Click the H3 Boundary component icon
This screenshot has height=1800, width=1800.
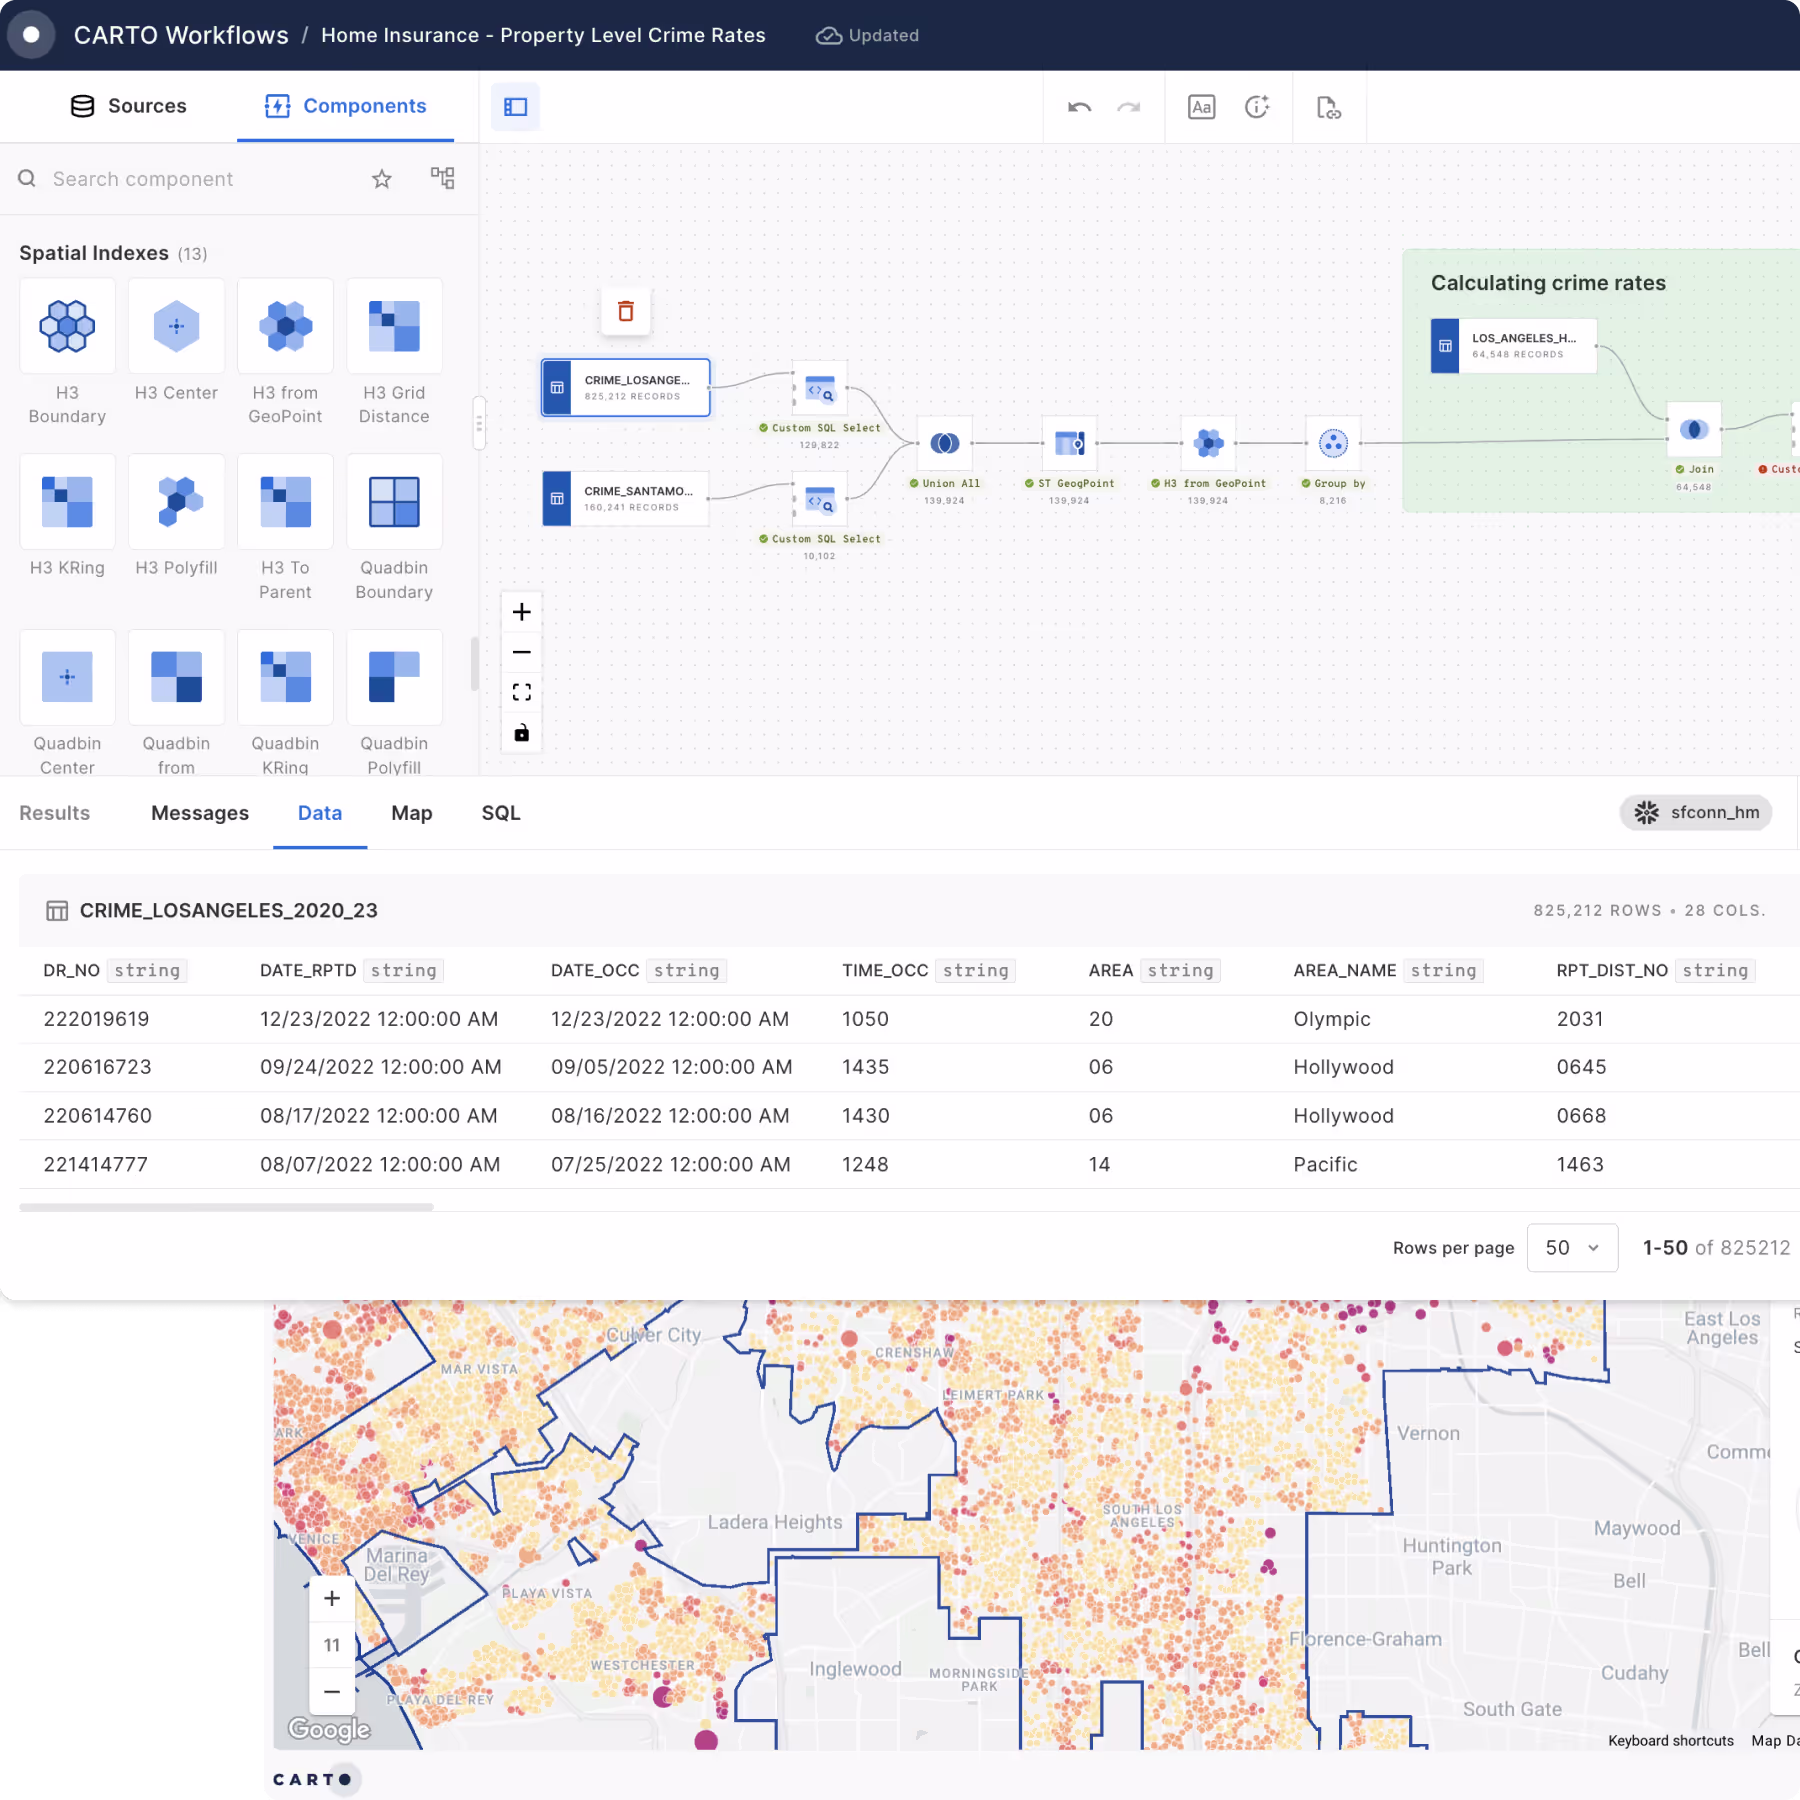[x=67, y=327]
